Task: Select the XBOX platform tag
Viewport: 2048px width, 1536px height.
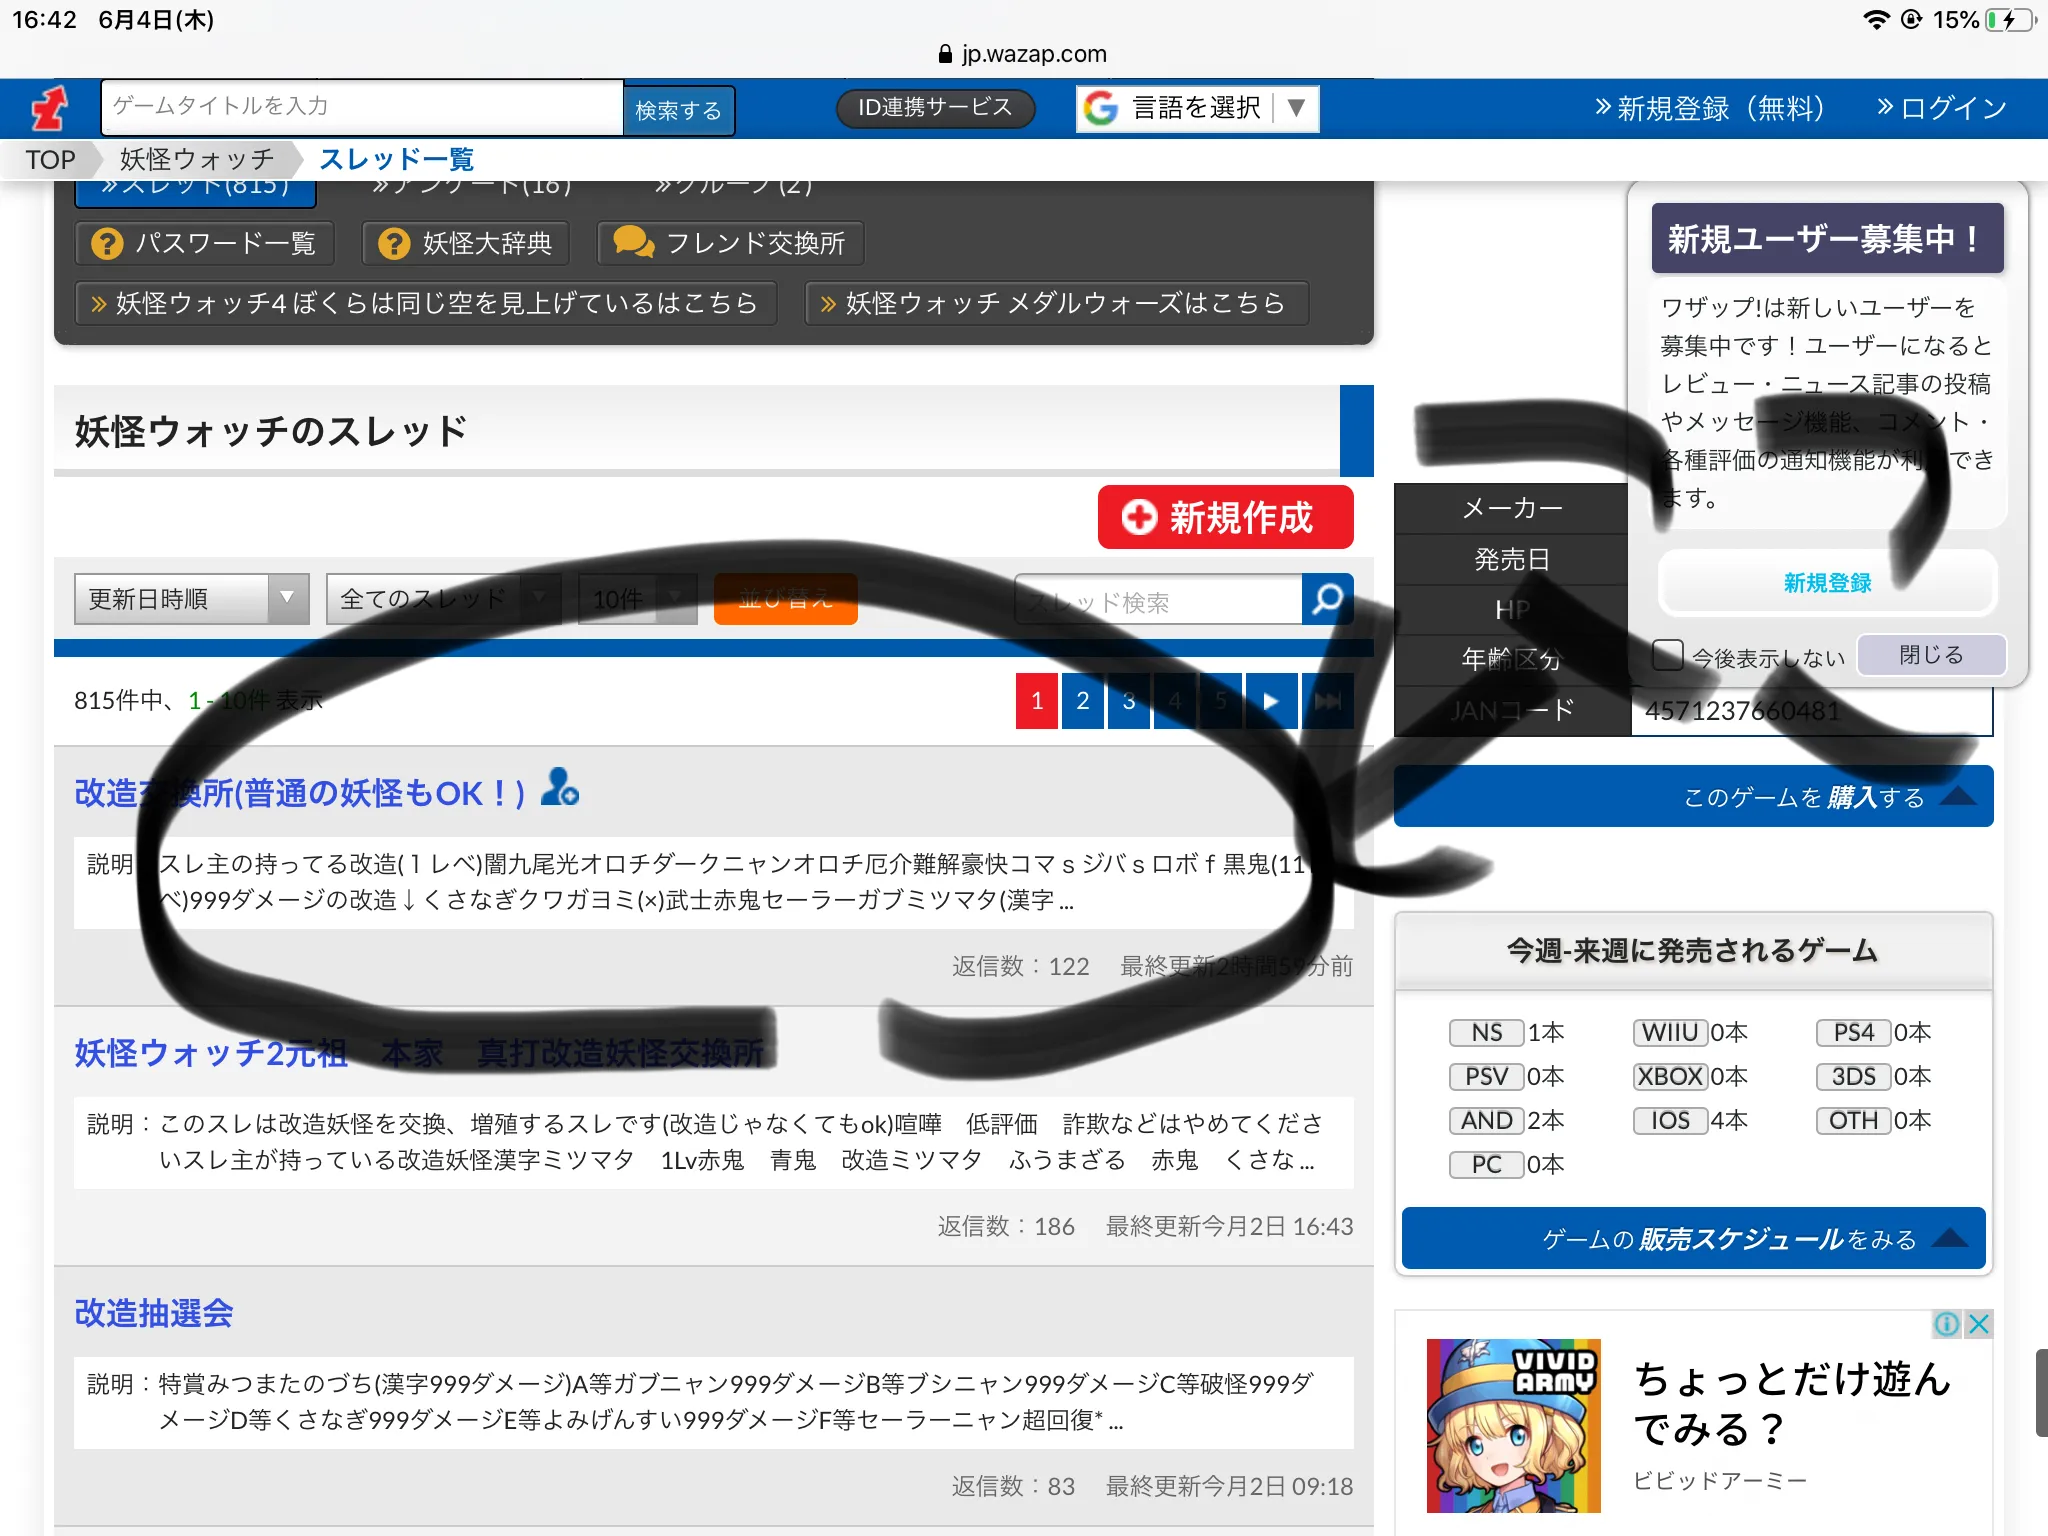Action: [1669, 1077]
